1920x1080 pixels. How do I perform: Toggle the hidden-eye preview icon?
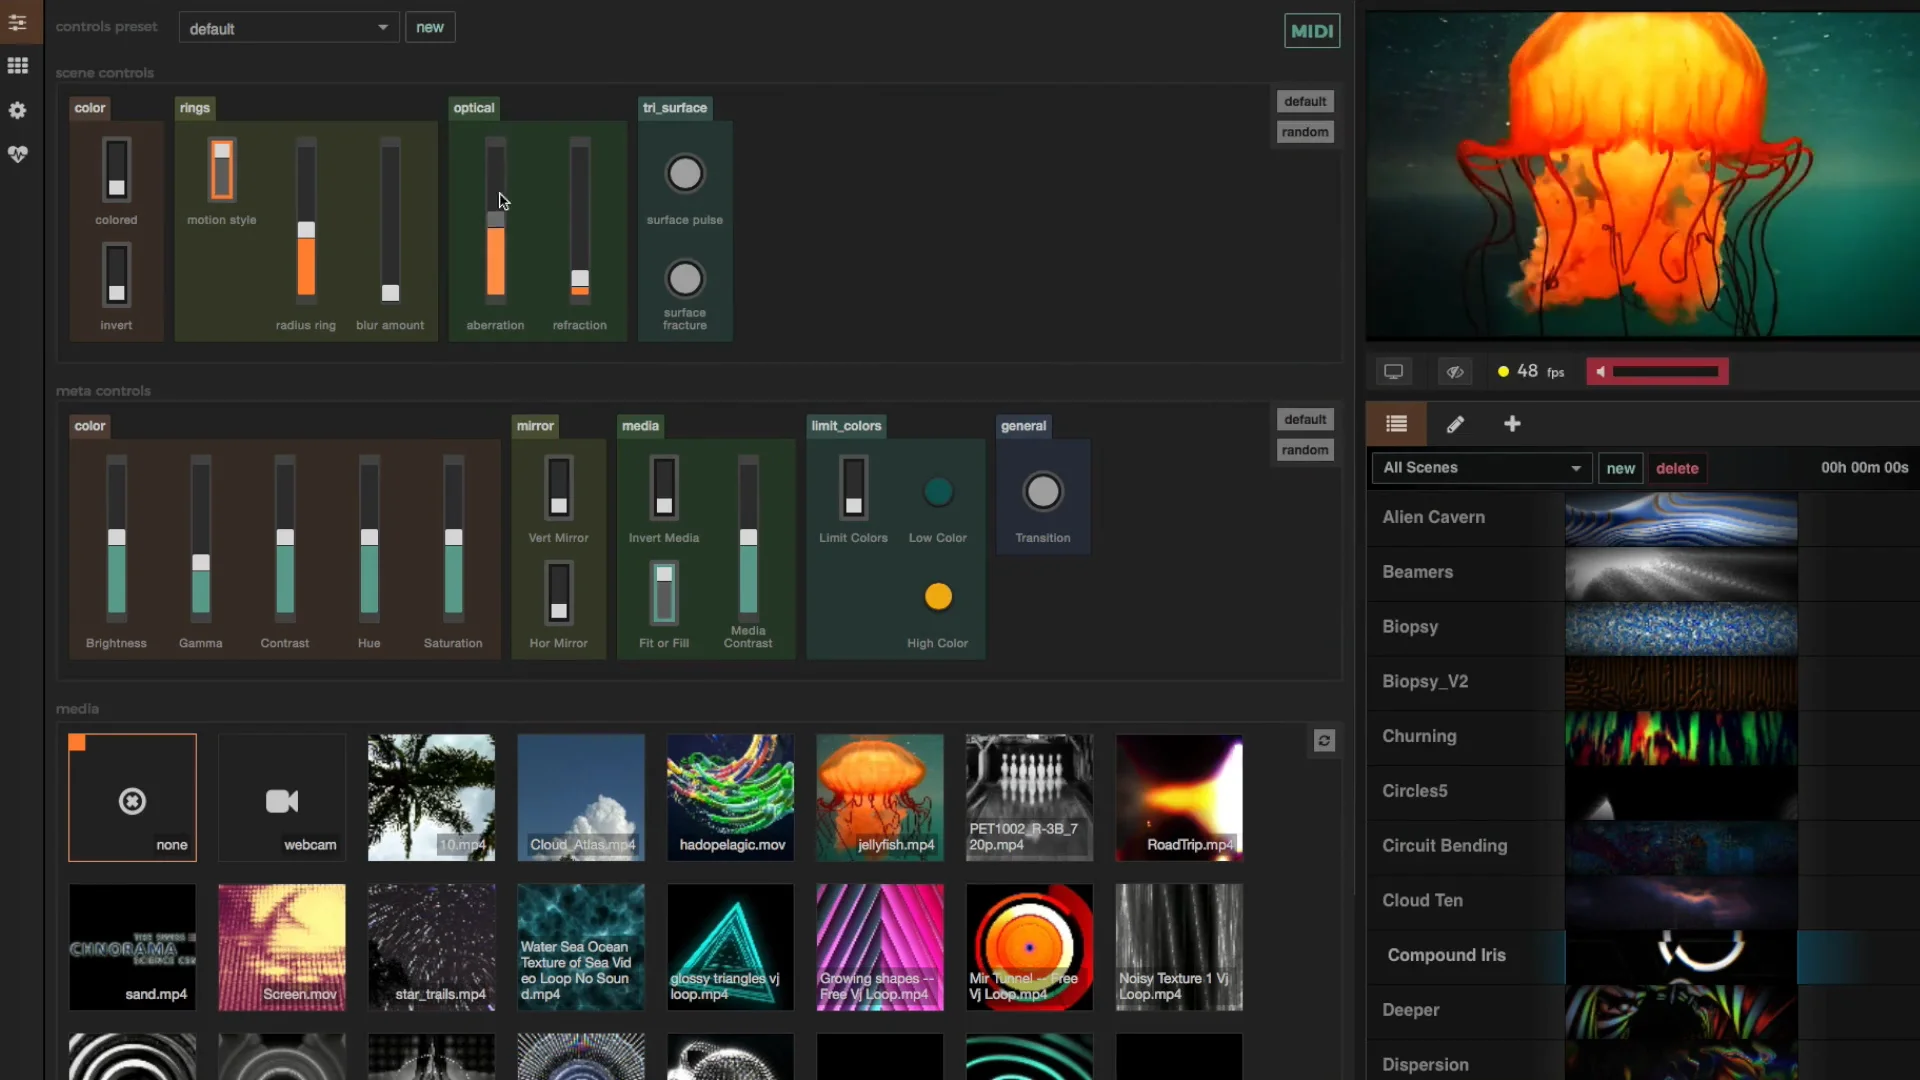(x=1455, y=372)
